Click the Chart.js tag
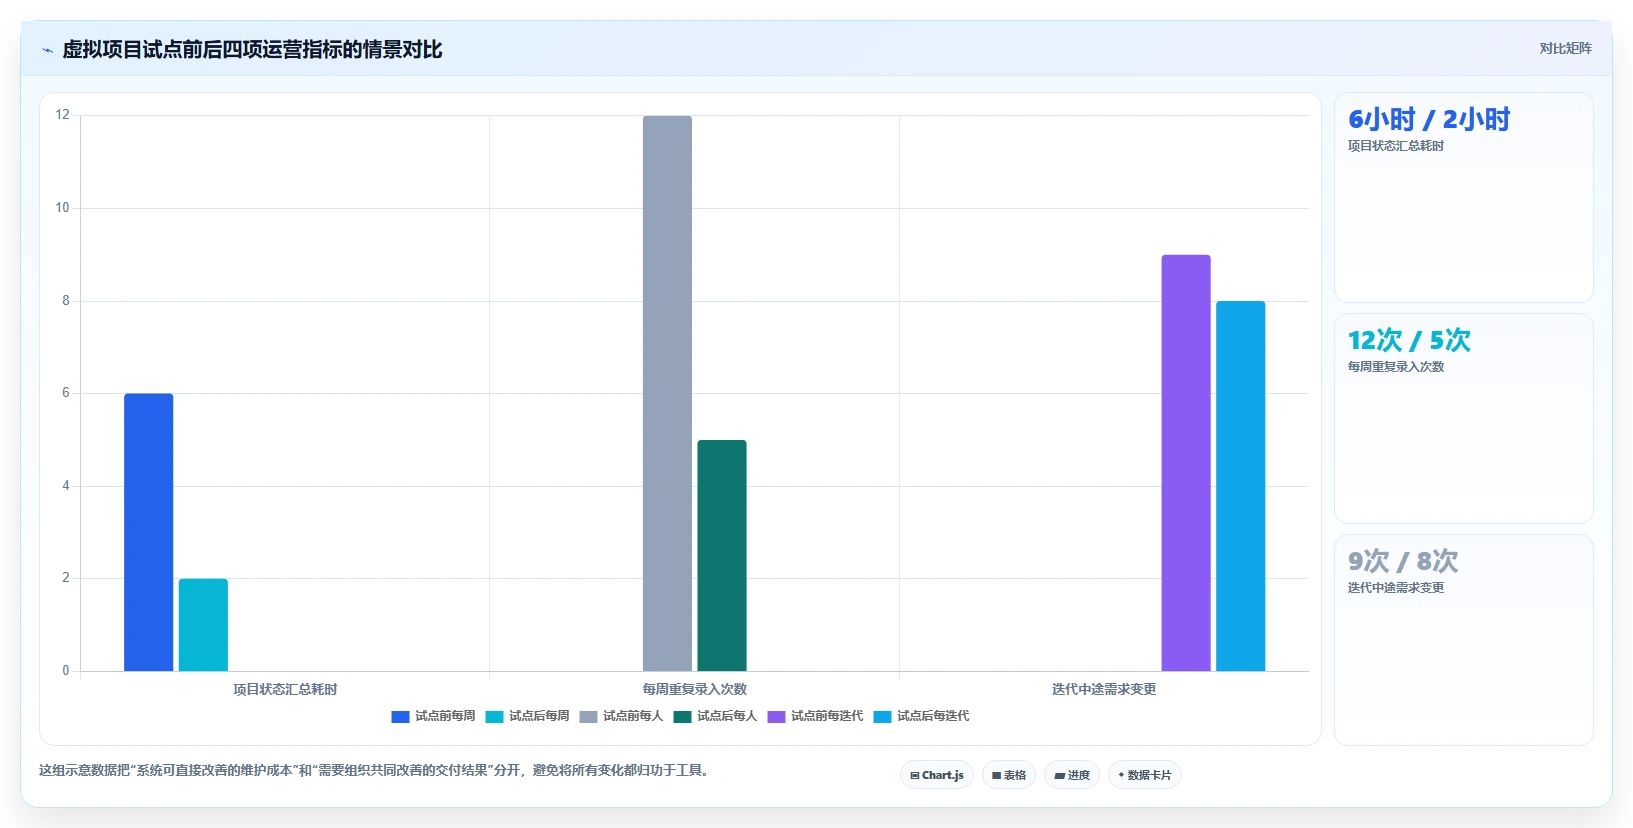The image size is (1633, 828). click(x=937, y=775)
